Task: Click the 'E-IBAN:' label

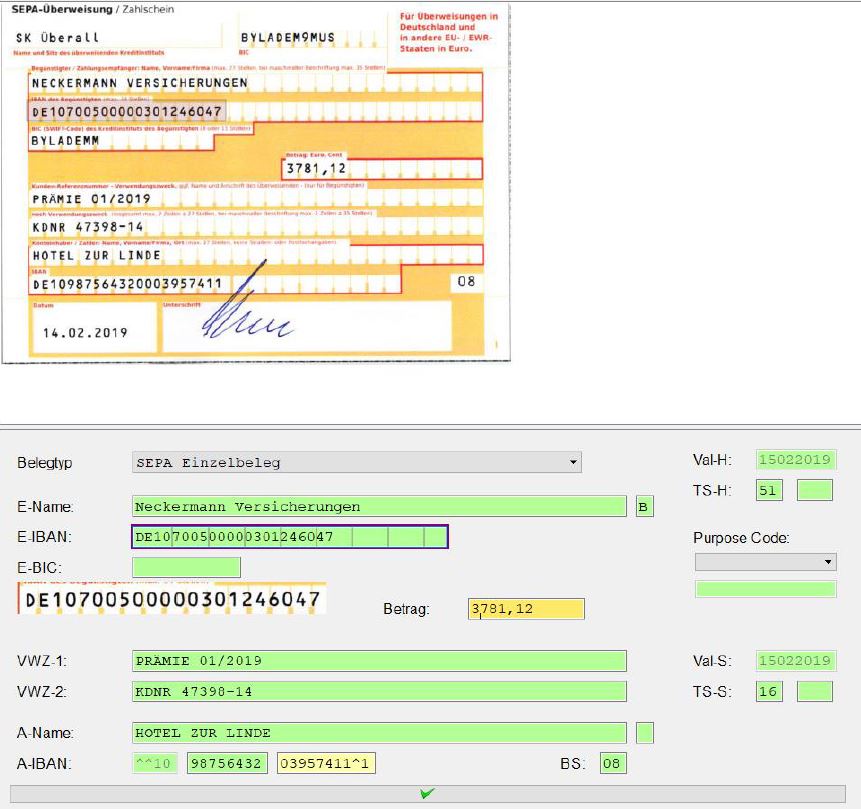Action: coord(44,537)
